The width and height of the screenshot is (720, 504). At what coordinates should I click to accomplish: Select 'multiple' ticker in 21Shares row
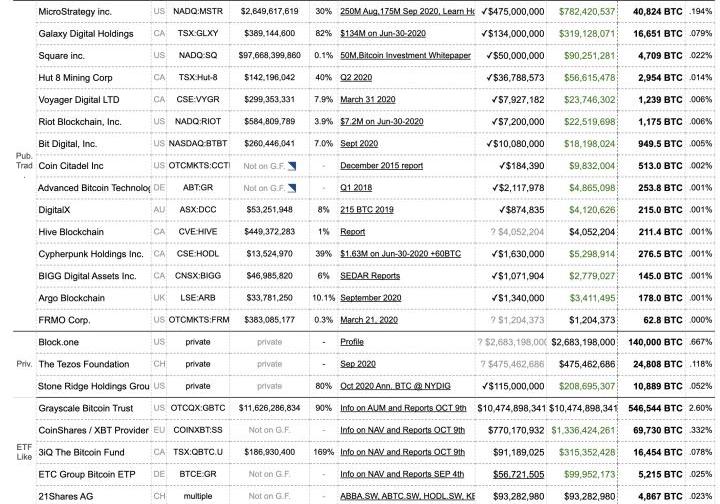pos(198,496)
